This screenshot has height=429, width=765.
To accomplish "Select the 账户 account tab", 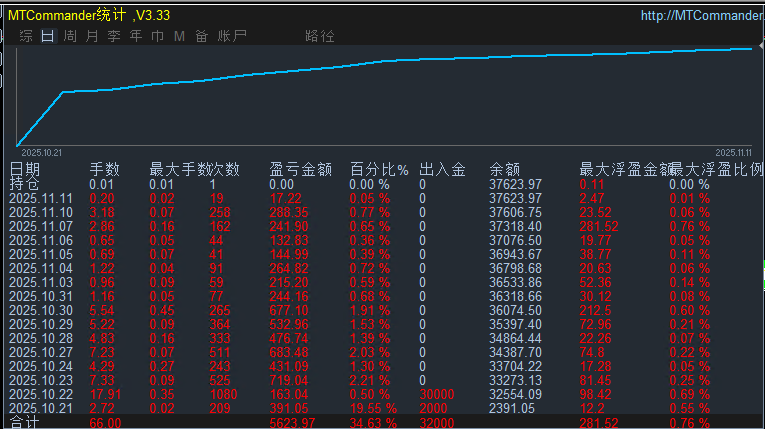I will point(232,36).
